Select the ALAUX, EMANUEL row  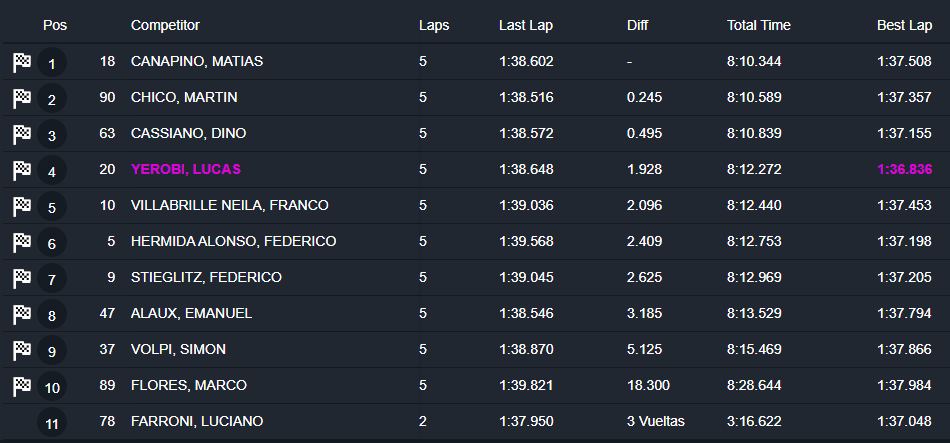click(191, 314)
